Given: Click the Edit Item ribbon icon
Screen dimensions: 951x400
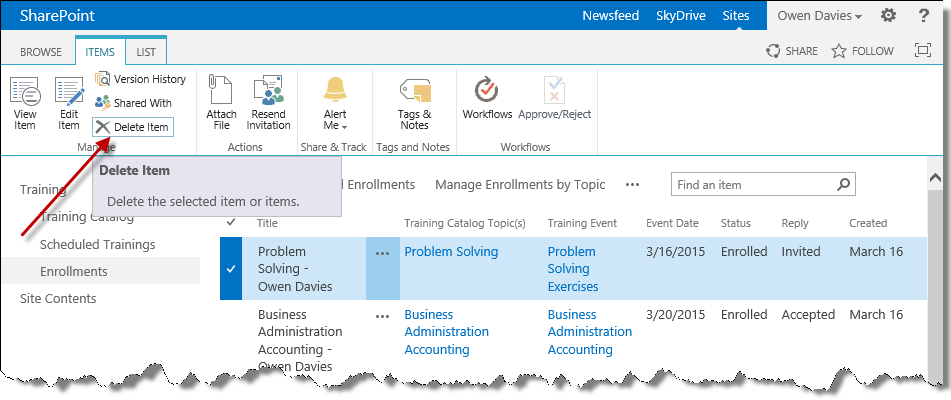Looking at the screenshot, I should coord(69,104).
